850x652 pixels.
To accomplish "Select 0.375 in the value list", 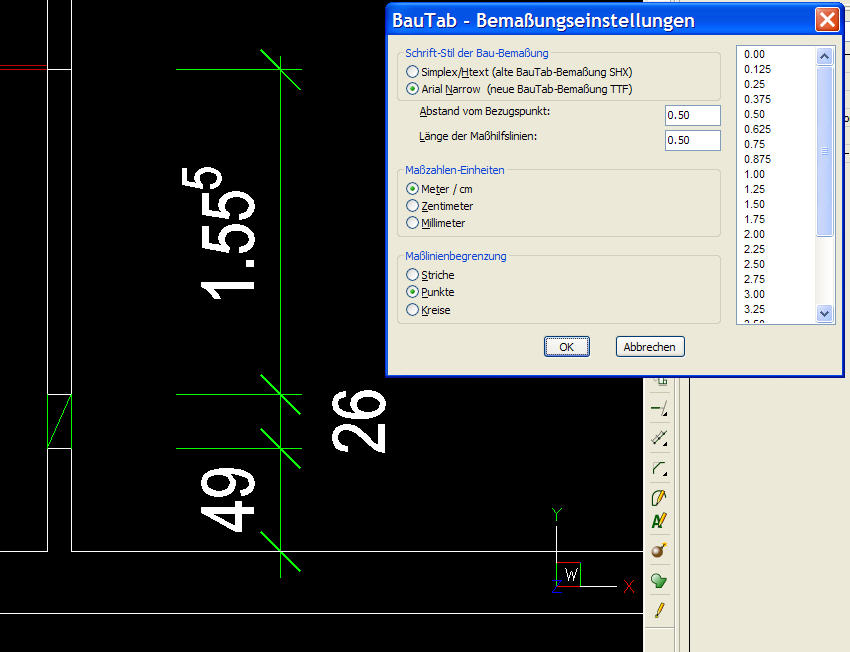I will [x=757, y=99].
